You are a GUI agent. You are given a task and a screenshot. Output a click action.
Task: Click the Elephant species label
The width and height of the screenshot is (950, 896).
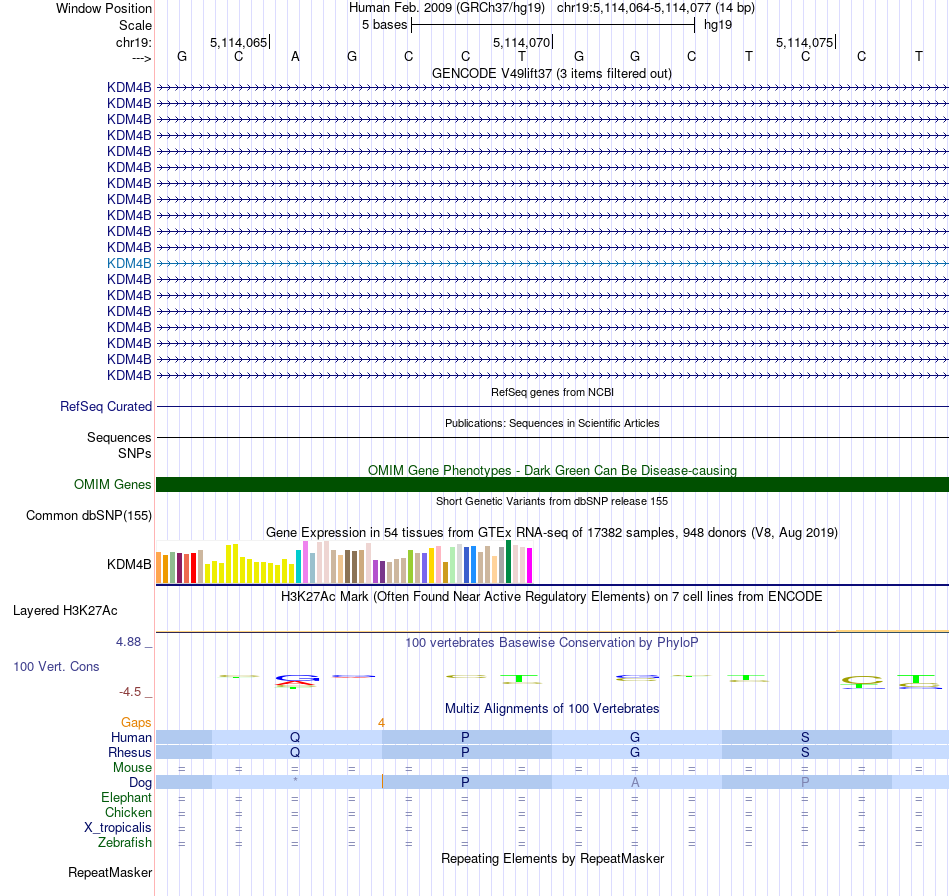(127, 797)
